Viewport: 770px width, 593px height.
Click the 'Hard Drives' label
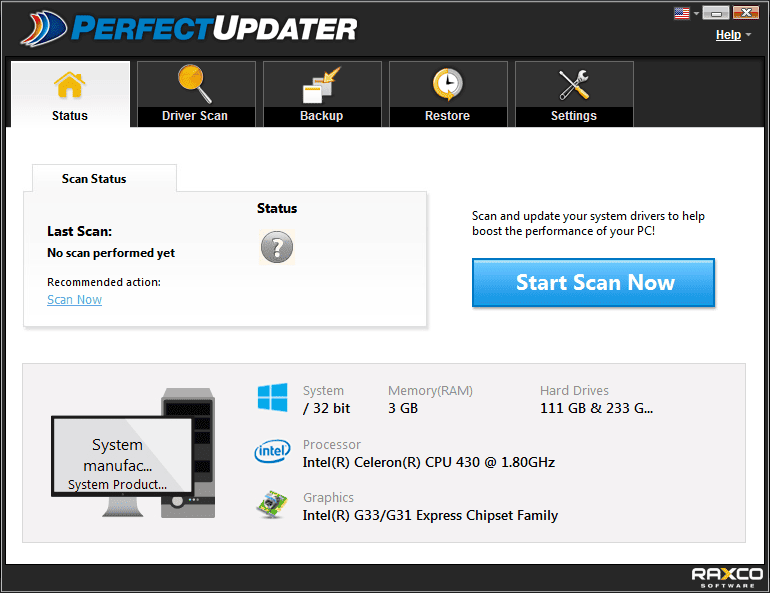coord(574,391)
